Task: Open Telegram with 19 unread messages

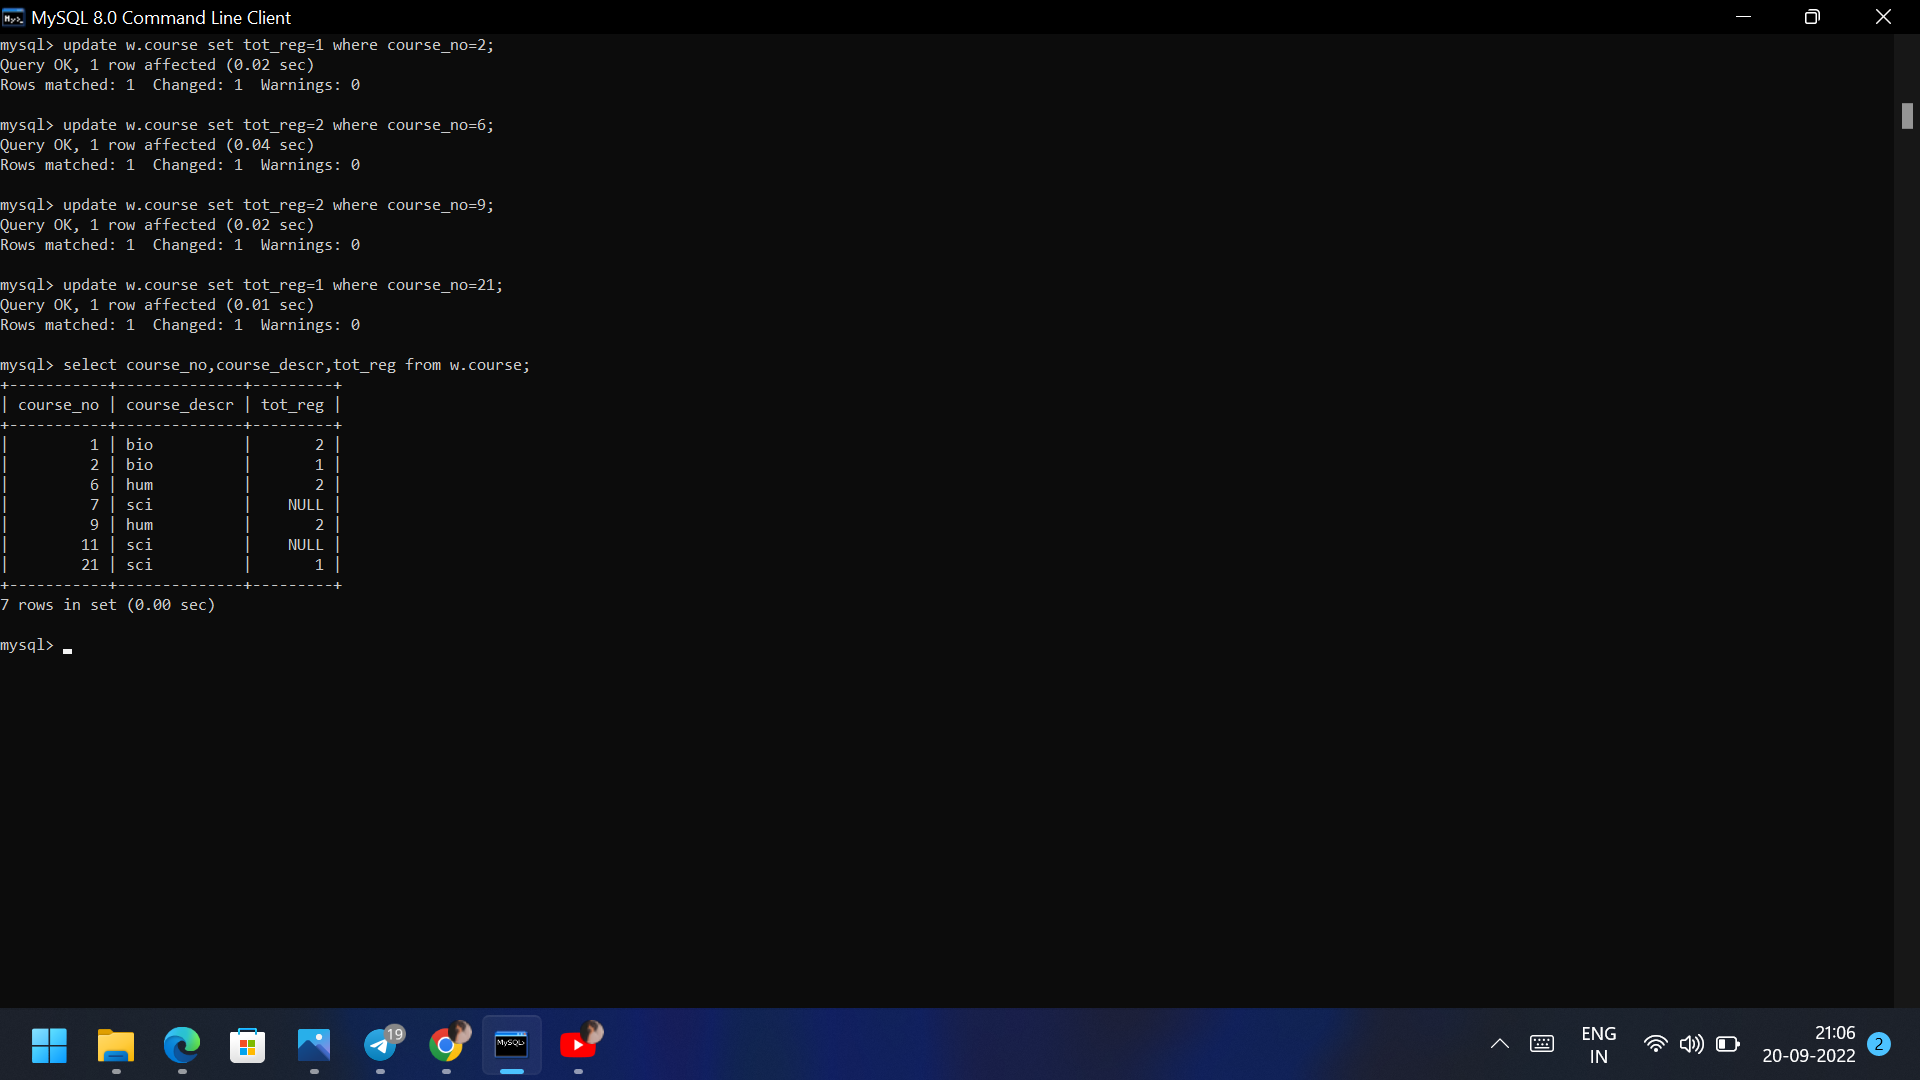Action: tap(381, 1045)
